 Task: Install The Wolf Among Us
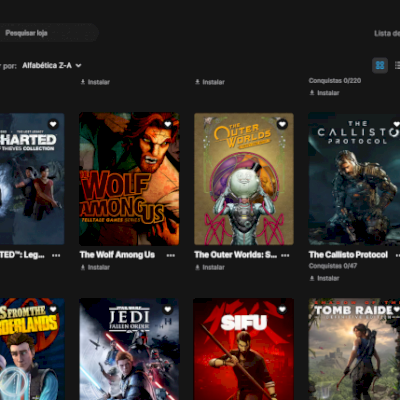(x=95, y=267)
